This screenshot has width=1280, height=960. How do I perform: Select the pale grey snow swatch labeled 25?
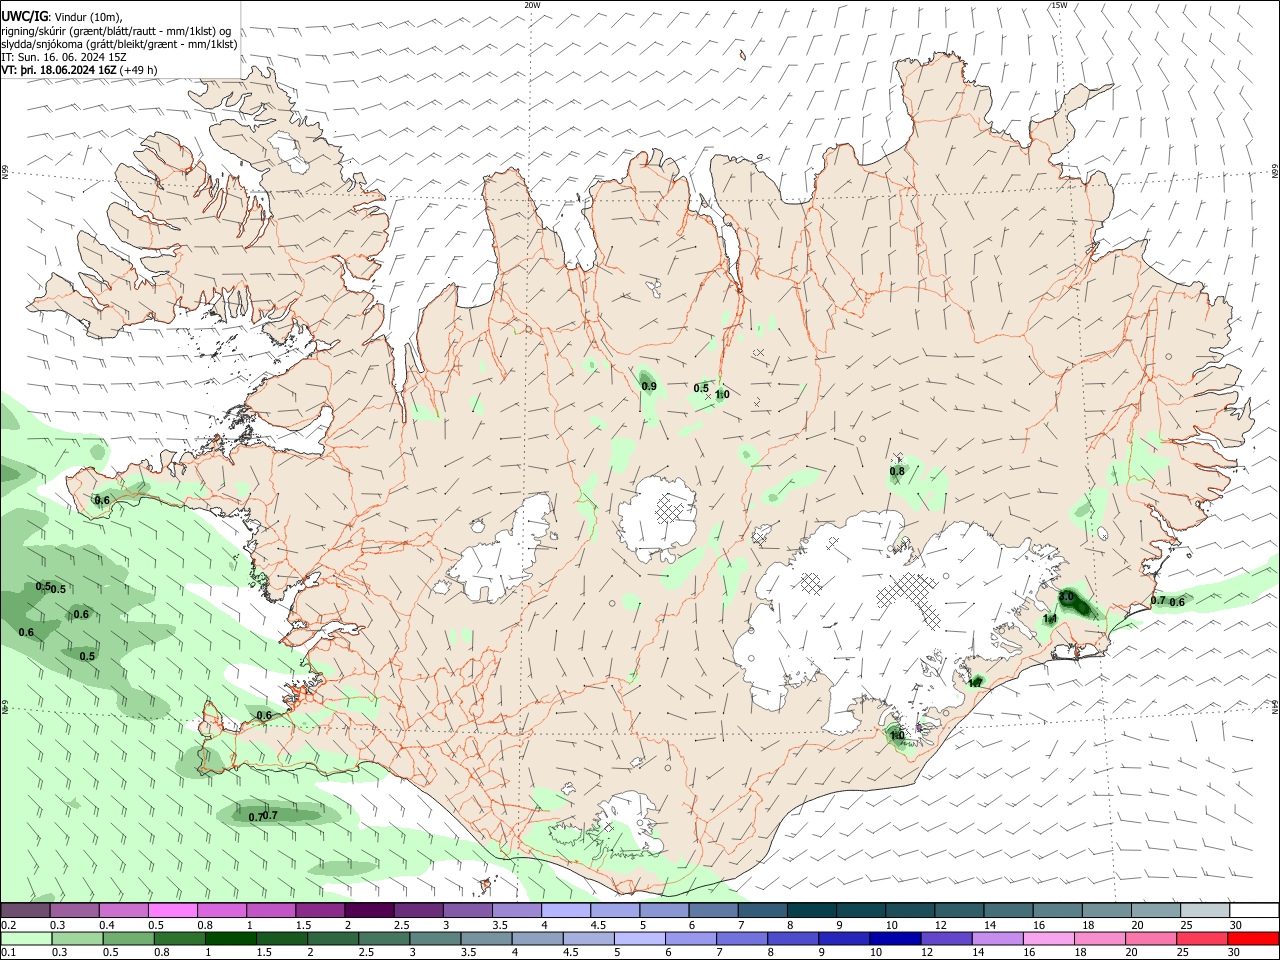pyautogui.click(x=1205, y=911)
